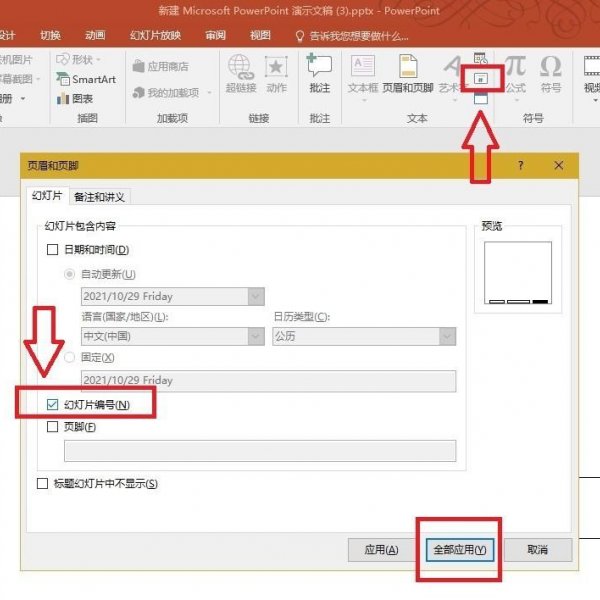This screenshot has width=600, height=600.
Task: Click the slide number icon in ribbon
Action: pyautogui.click(x=481, y=77)
